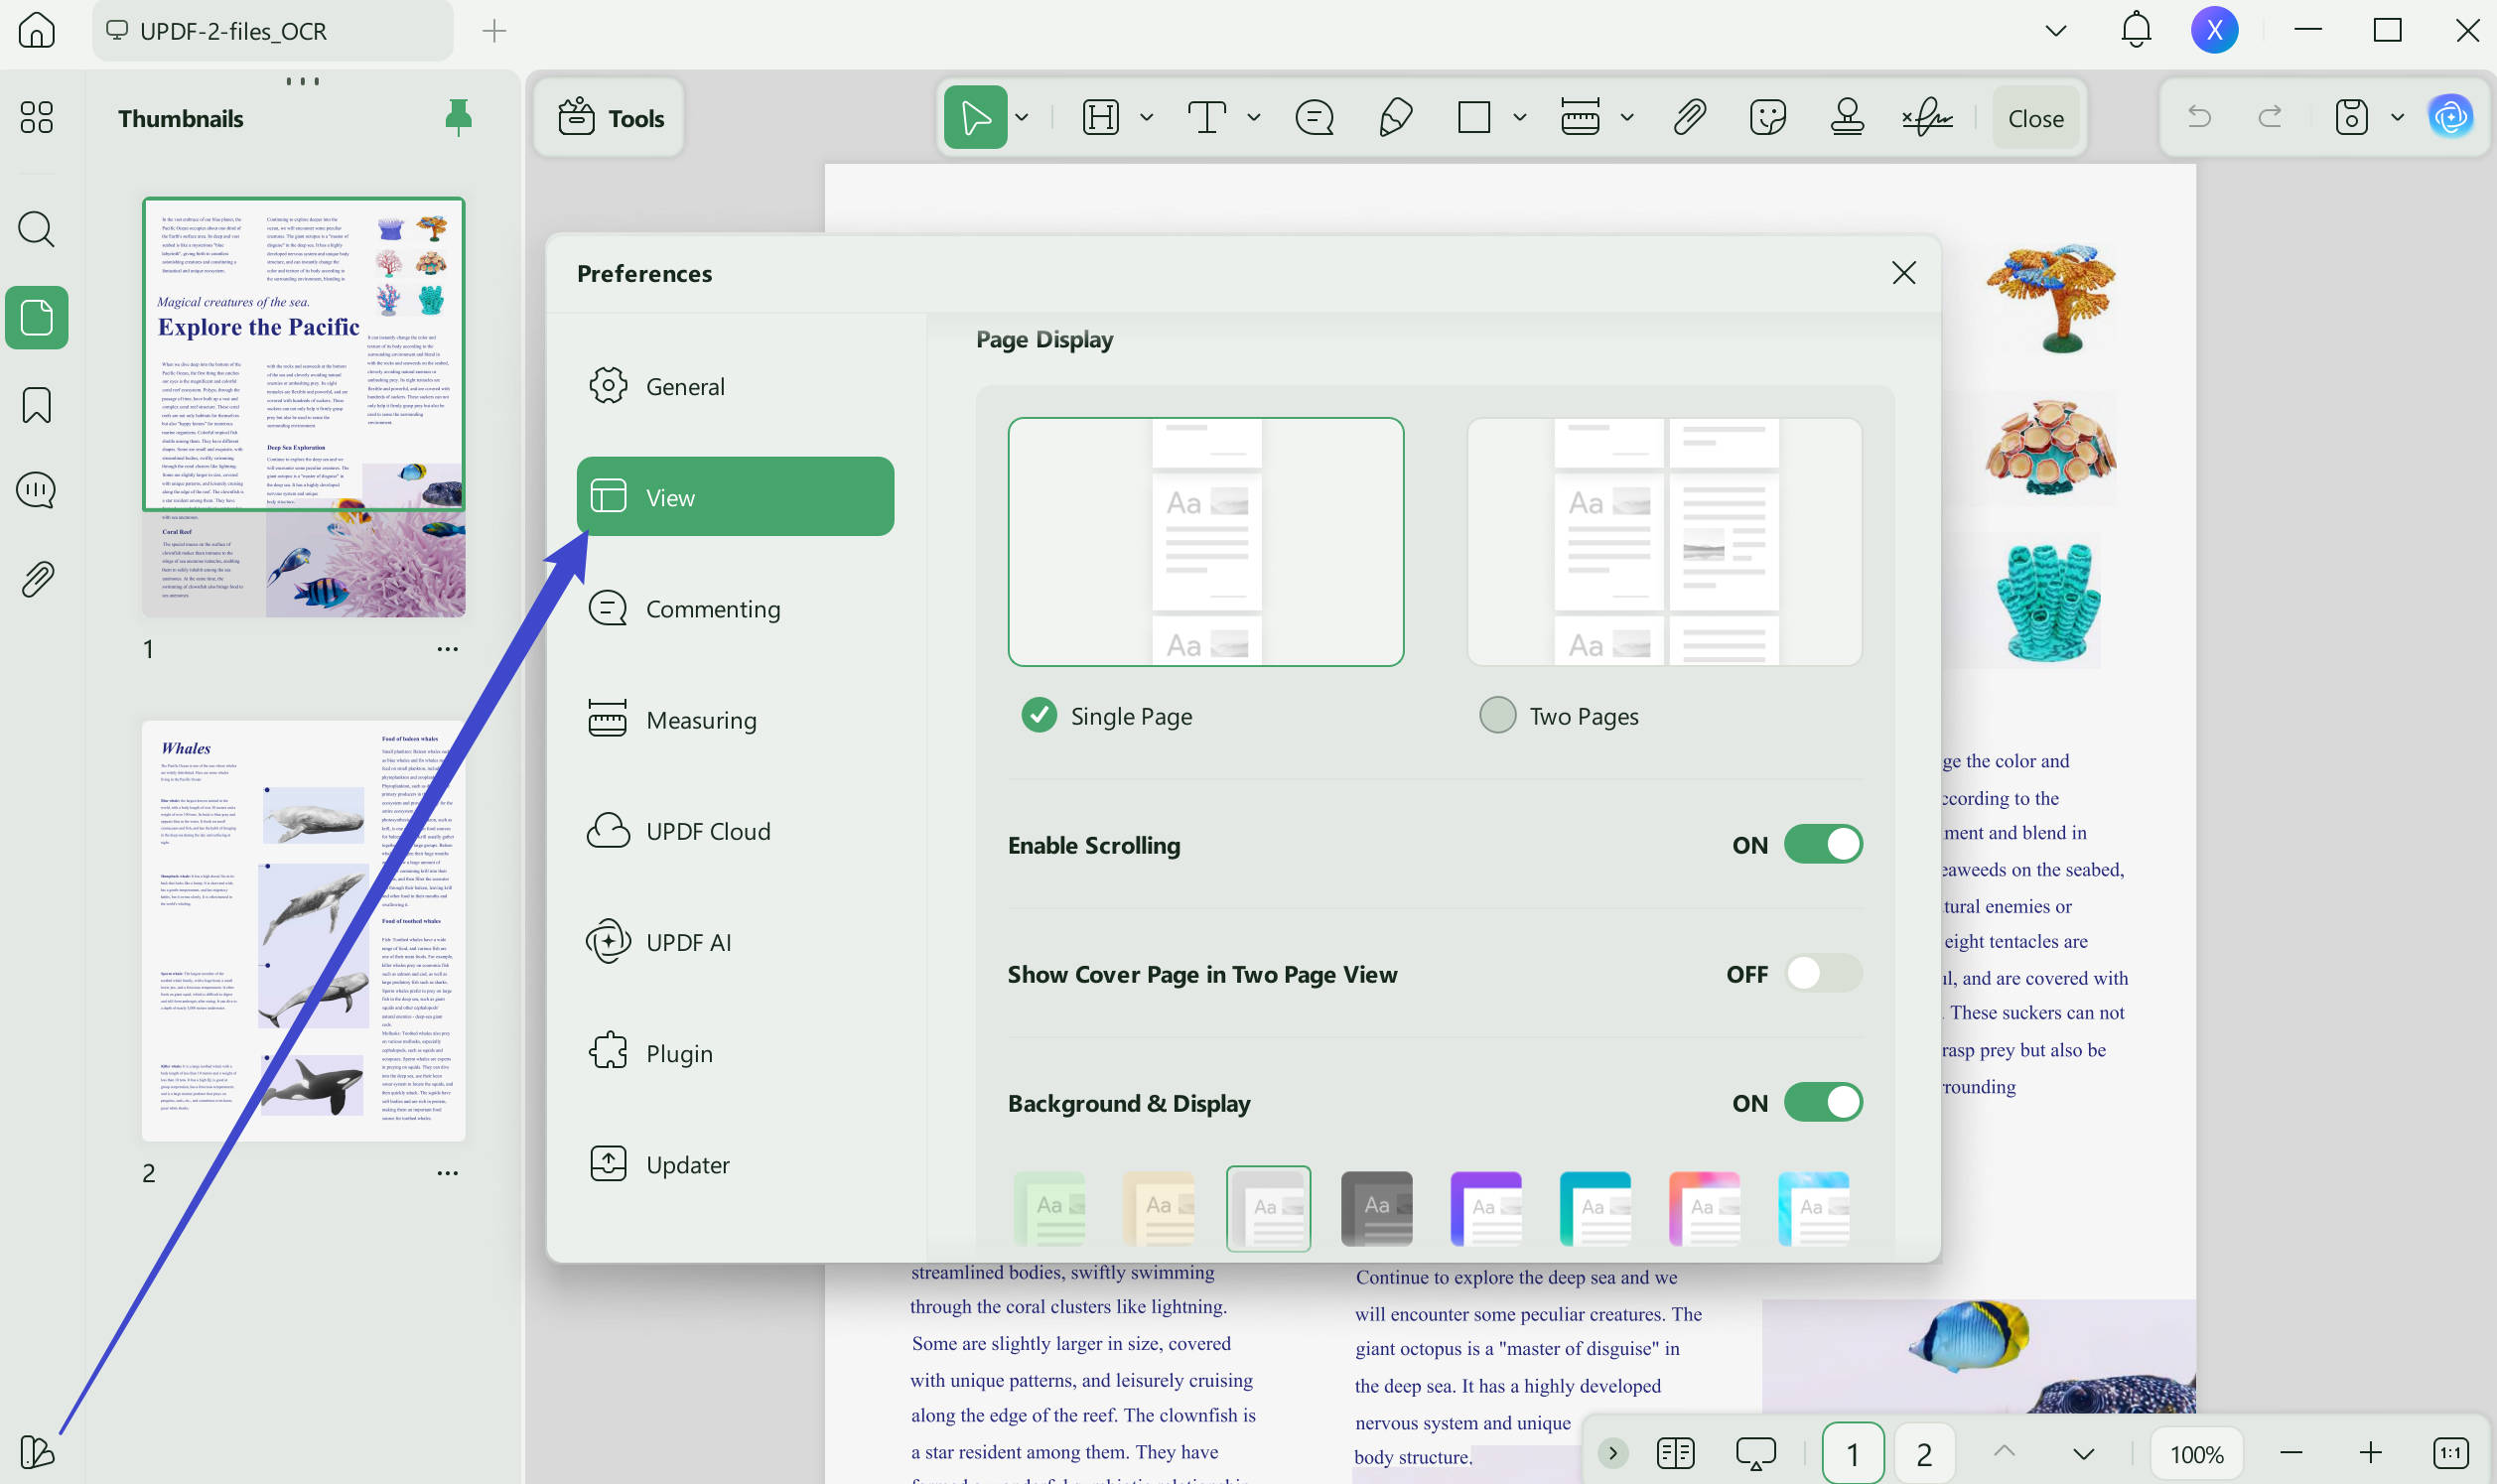Open the Signature tool
Viewport: 2497px width, 1484px height.
click(x=1927, y=118)
